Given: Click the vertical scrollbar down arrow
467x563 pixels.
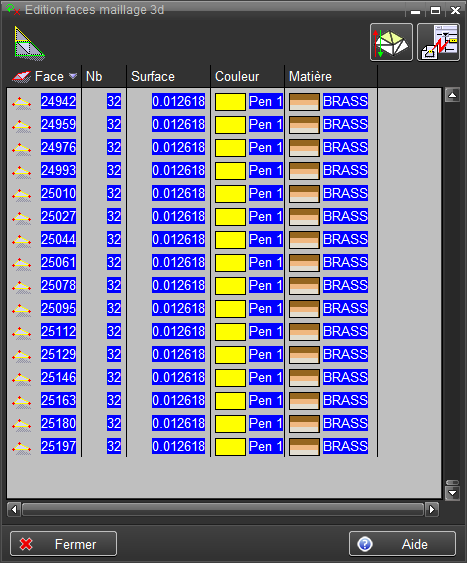Looking at the screenshot, I should [x=452, y=493].
